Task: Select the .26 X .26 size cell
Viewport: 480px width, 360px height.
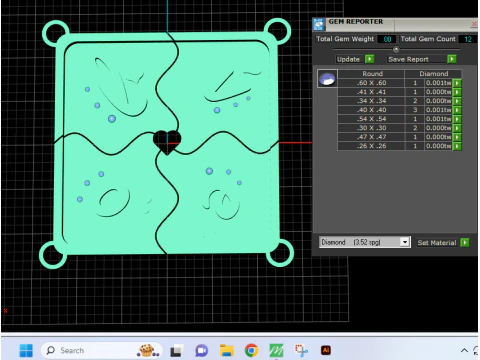Action: coord(371,146)
